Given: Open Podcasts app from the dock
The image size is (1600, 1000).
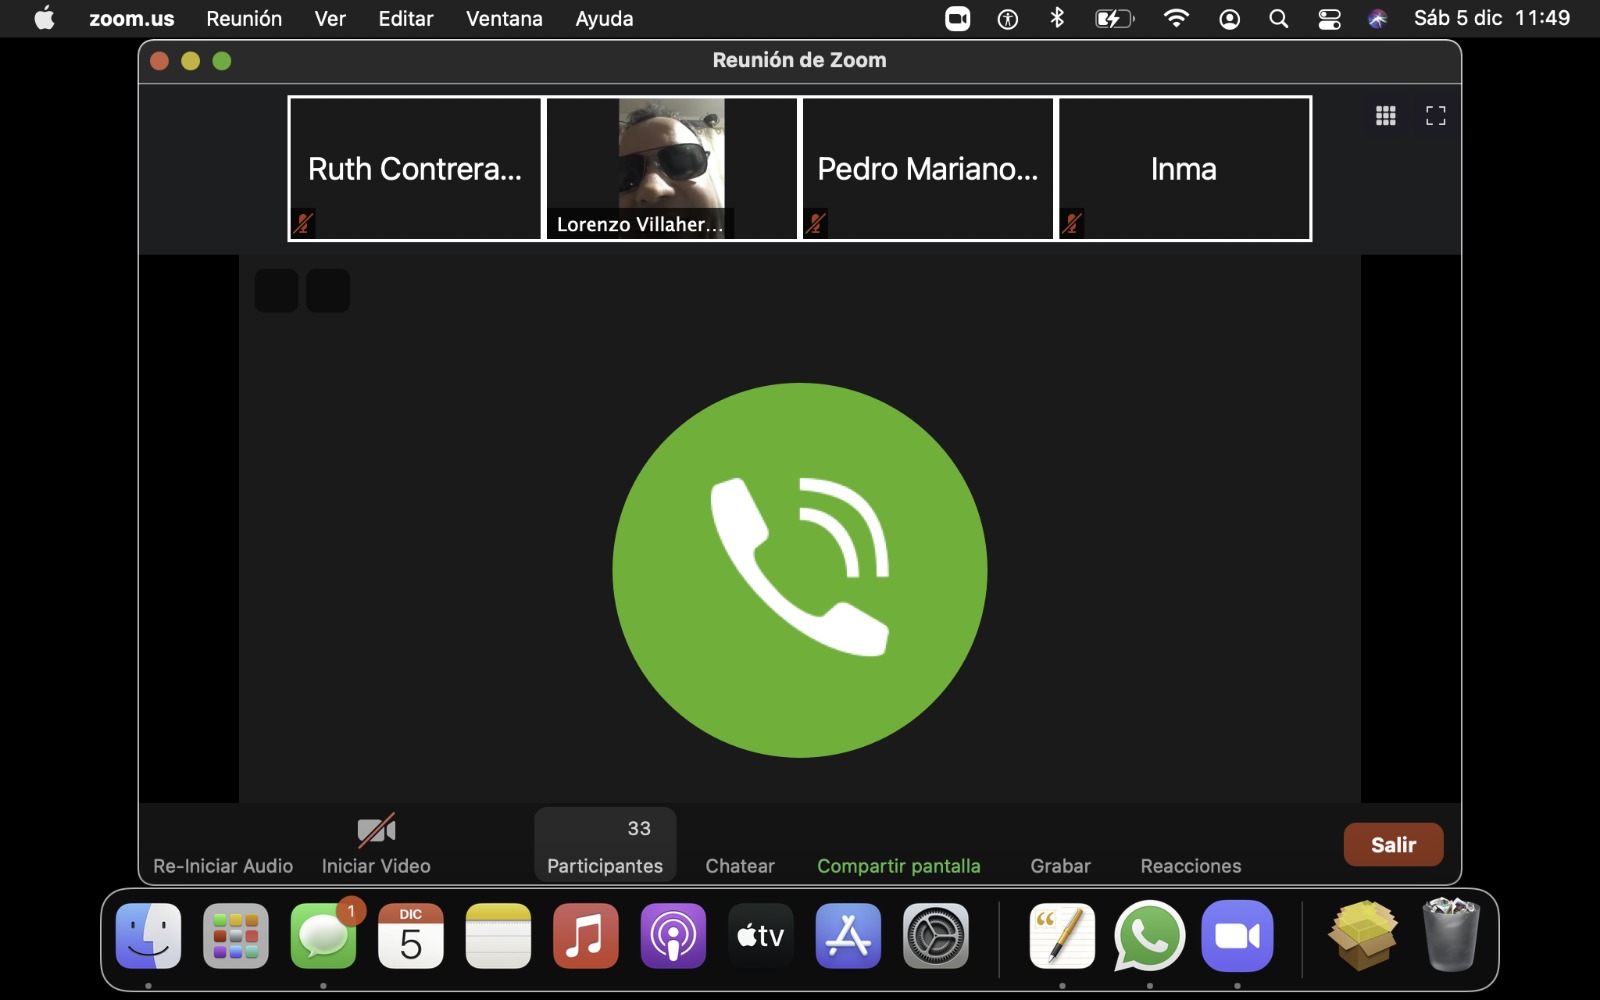Looking at the screenshot, I should 673,936.
